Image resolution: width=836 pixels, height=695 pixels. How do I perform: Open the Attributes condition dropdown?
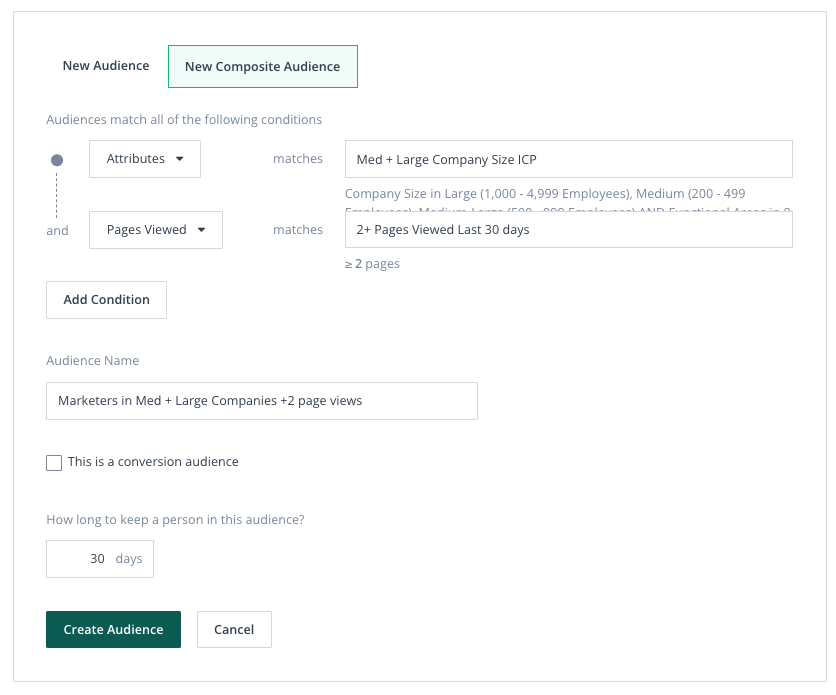(144, 159)
